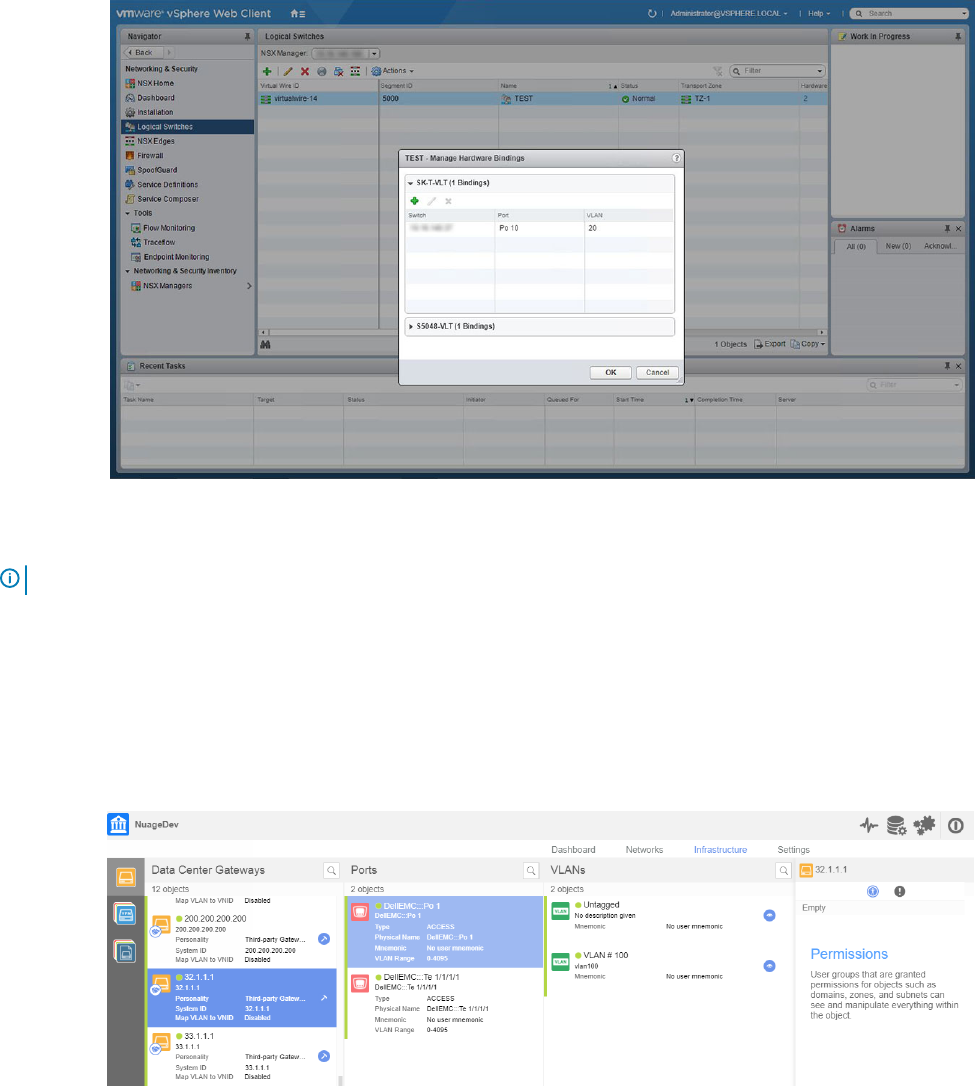Delete logical switch with the red X

(x=305, y=71)
